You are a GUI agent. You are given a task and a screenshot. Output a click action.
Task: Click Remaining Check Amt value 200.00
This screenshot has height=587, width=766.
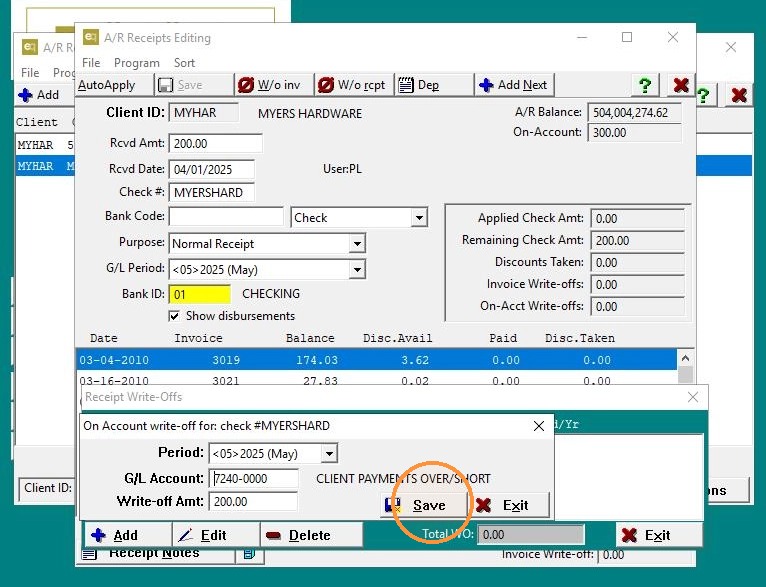pos(637,241)
